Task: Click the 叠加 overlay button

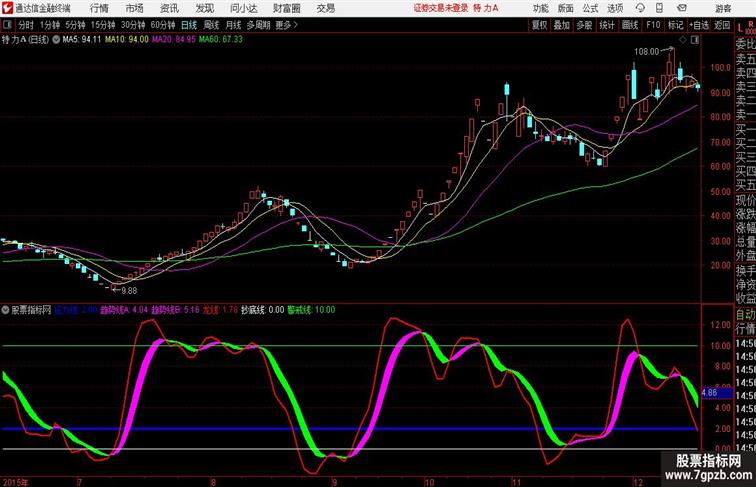Action: (x=562, y=25)
